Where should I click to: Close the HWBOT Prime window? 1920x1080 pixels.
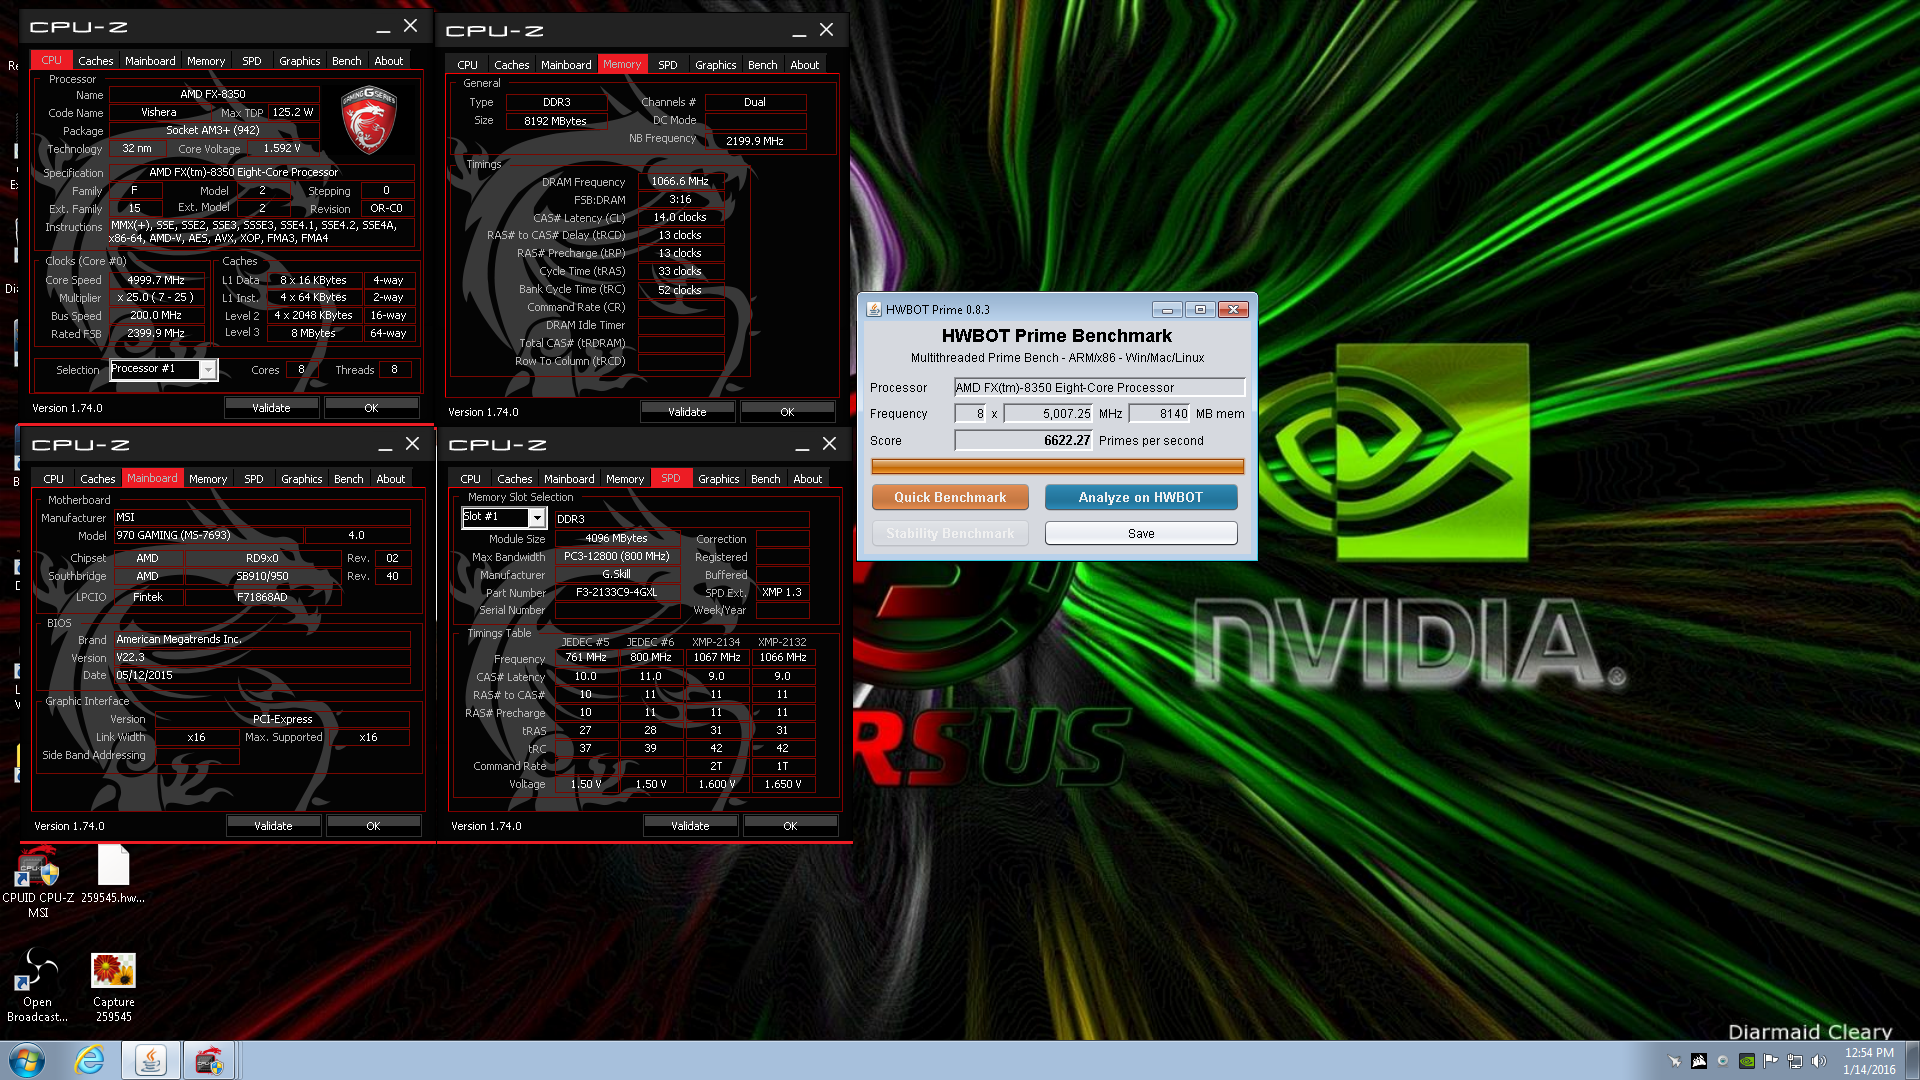[x=1234, y=310]
